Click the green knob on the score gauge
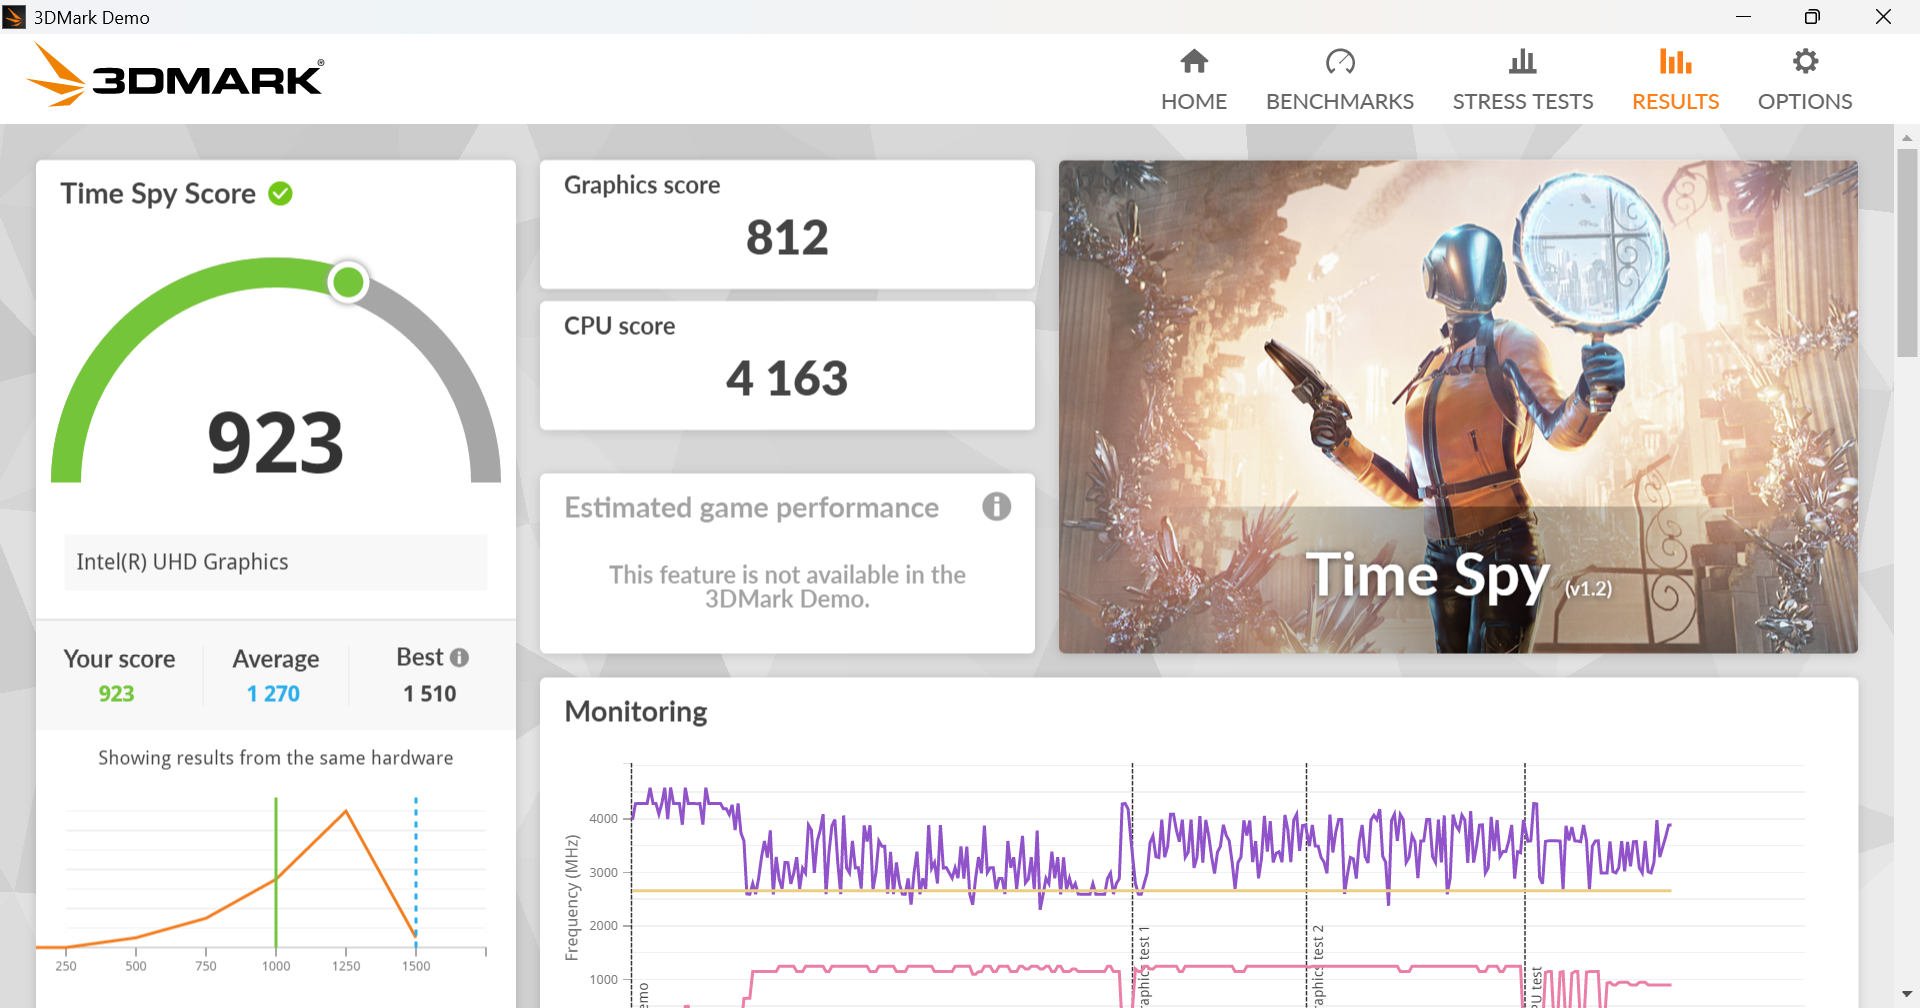 pyautogui.click(x=348, y=283)
